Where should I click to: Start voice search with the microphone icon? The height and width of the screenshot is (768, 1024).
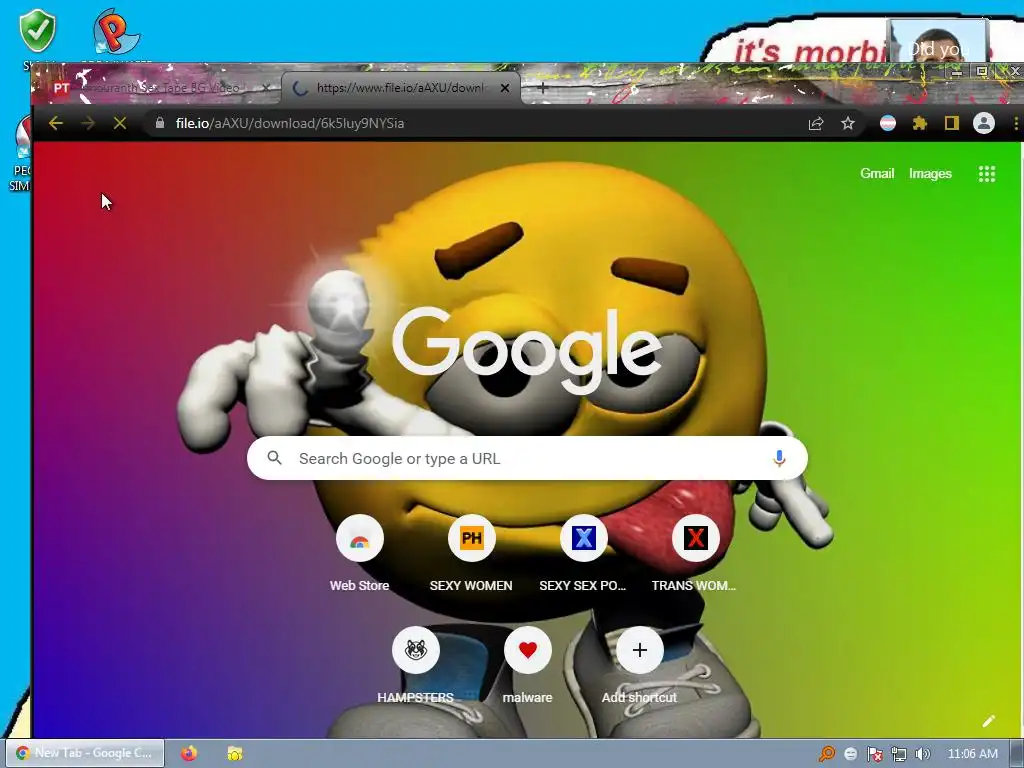(x=778, y=458)
